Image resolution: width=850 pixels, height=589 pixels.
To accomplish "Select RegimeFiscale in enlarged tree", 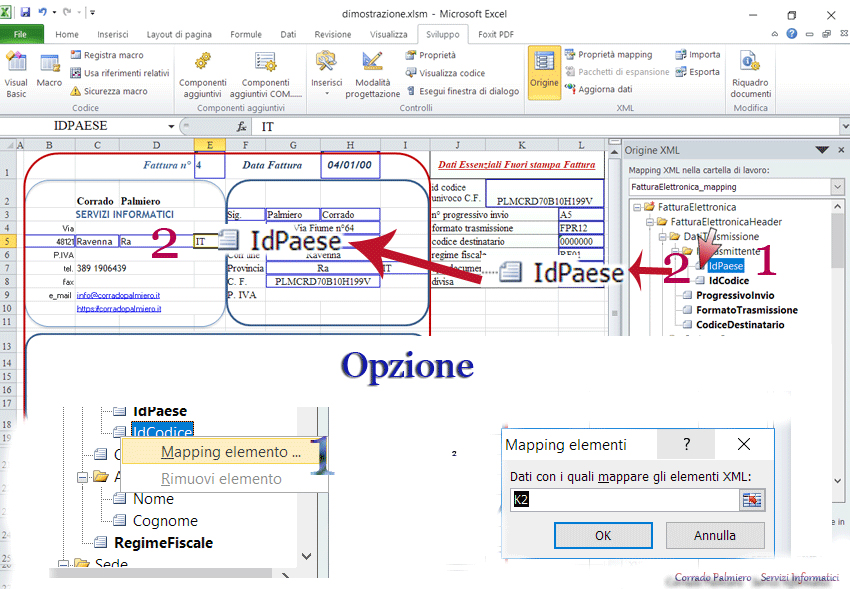I will 163,543.
